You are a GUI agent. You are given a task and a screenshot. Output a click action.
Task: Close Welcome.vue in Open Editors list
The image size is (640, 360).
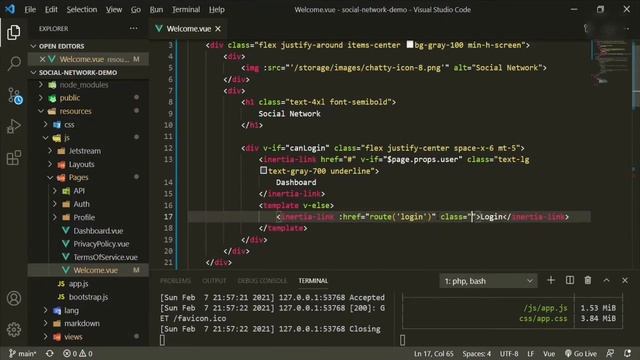42,59
